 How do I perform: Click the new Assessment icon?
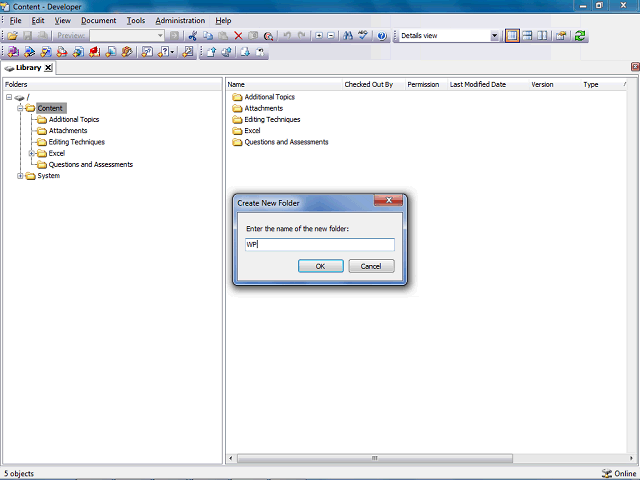[x=147, y=52]
